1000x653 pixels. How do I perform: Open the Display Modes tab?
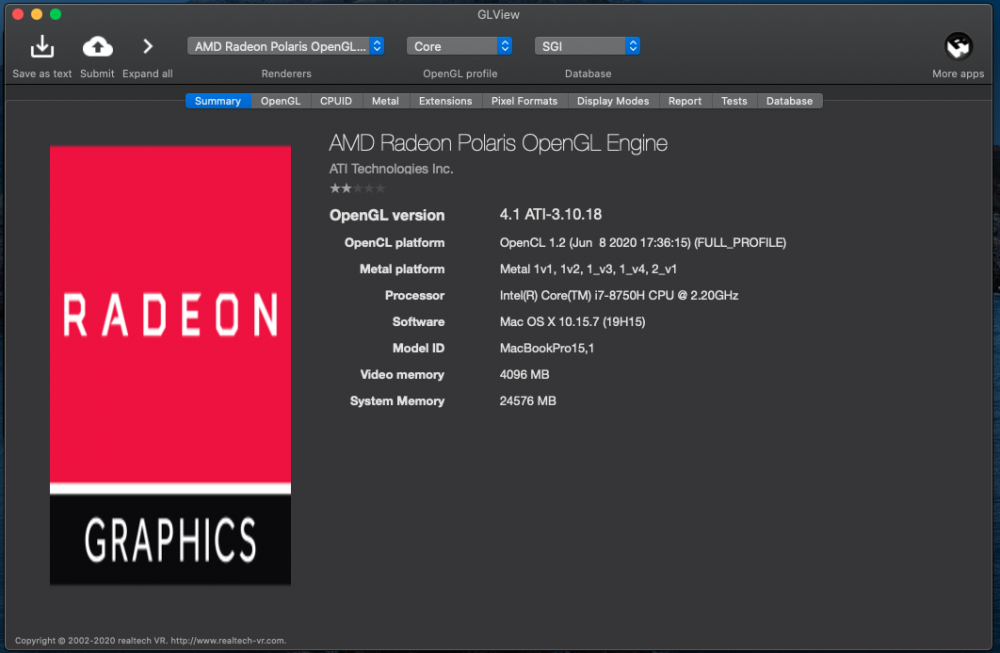(613, 101)
